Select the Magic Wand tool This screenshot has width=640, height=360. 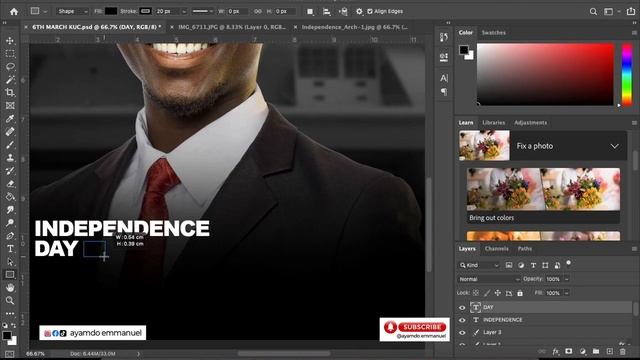[10, 80]
